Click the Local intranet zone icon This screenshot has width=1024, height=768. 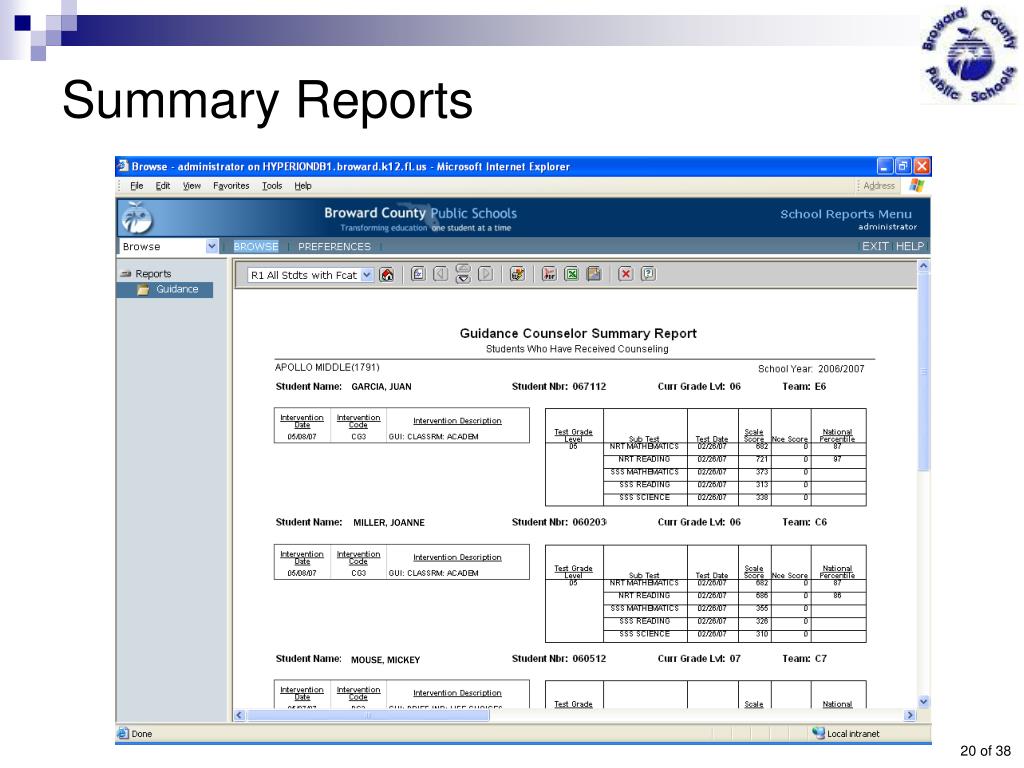coord(818,733)
